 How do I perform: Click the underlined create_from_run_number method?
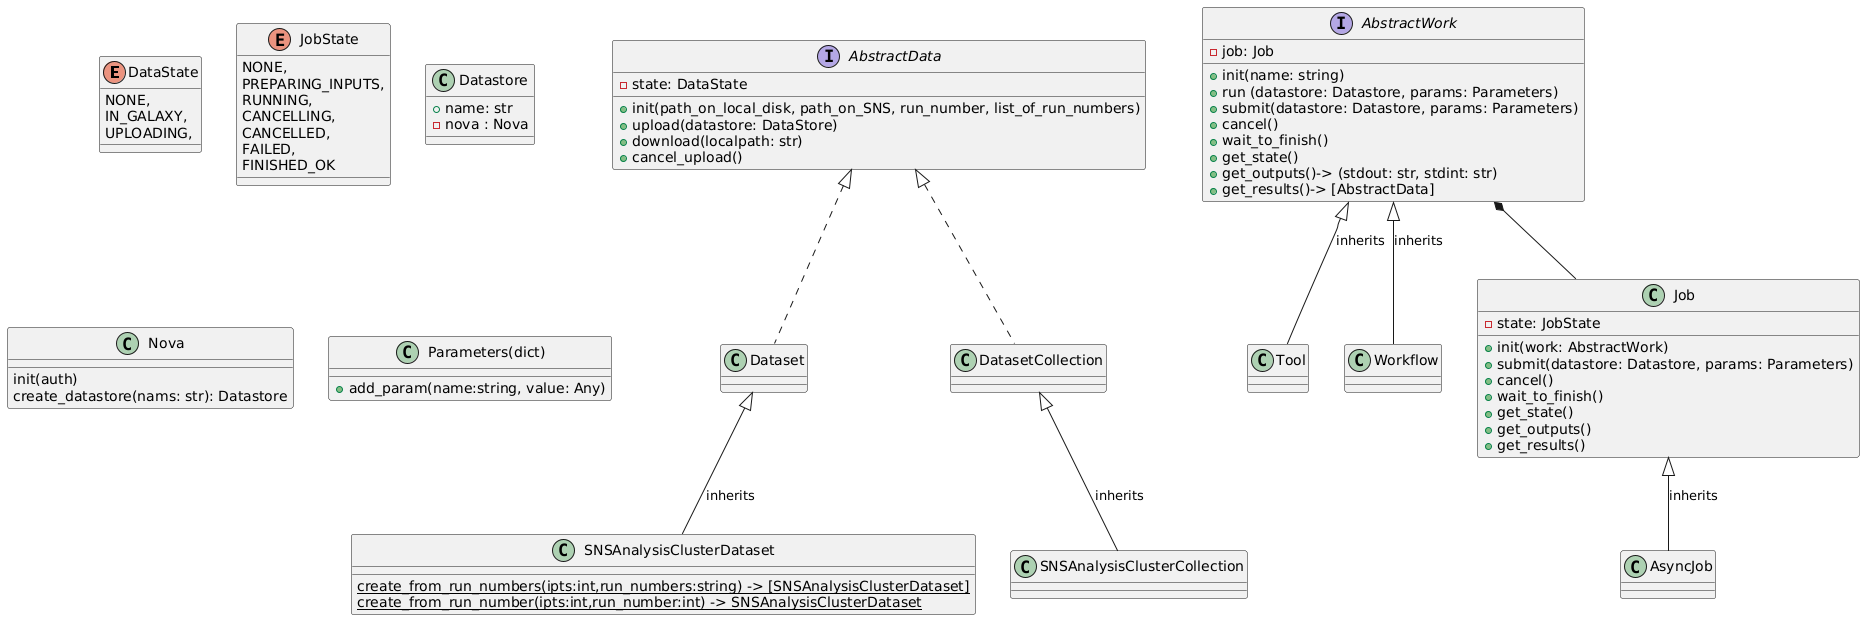[x=639, y=602]
